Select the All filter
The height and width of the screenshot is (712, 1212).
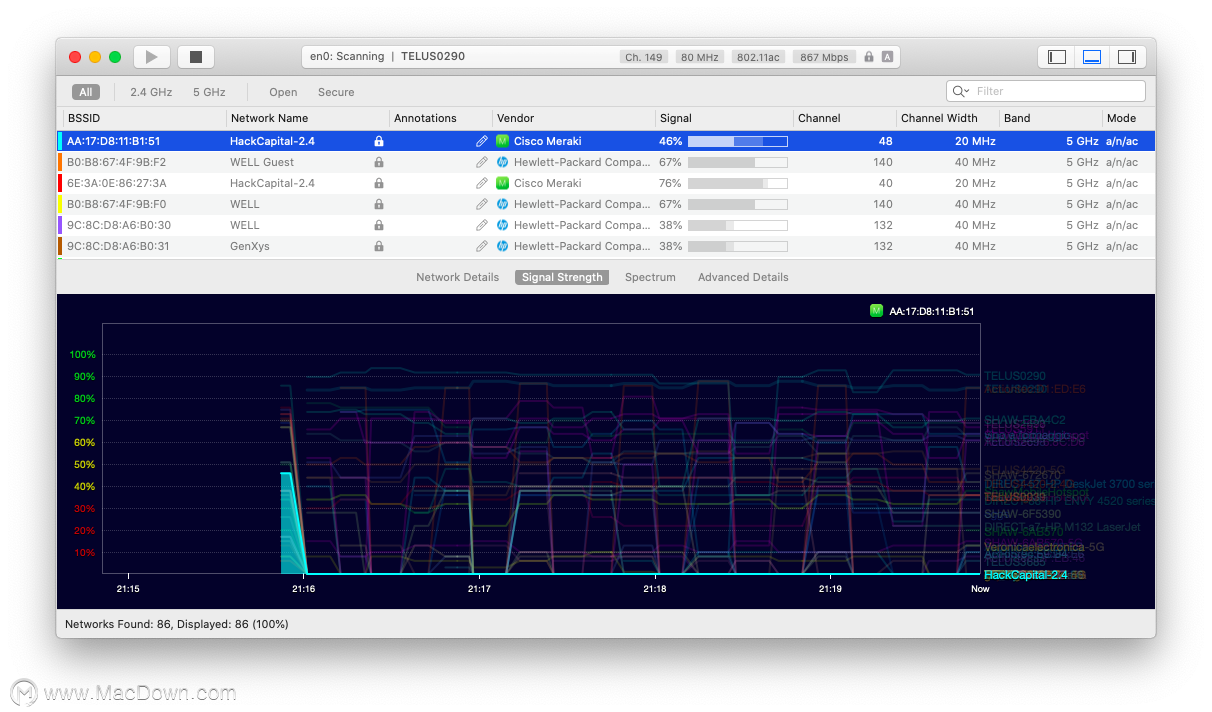point(86,92)
